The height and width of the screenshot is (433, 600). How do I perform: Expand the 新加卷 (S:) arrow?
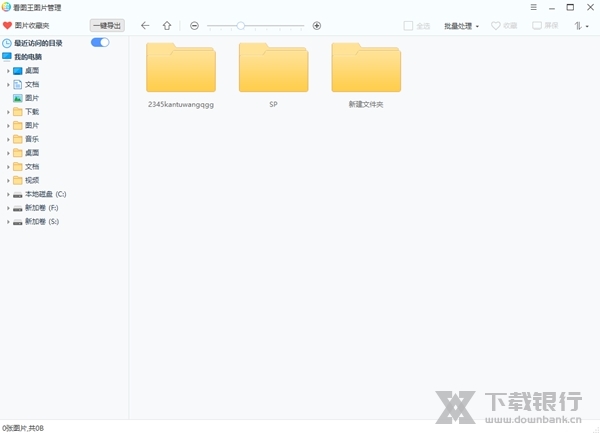8,222
